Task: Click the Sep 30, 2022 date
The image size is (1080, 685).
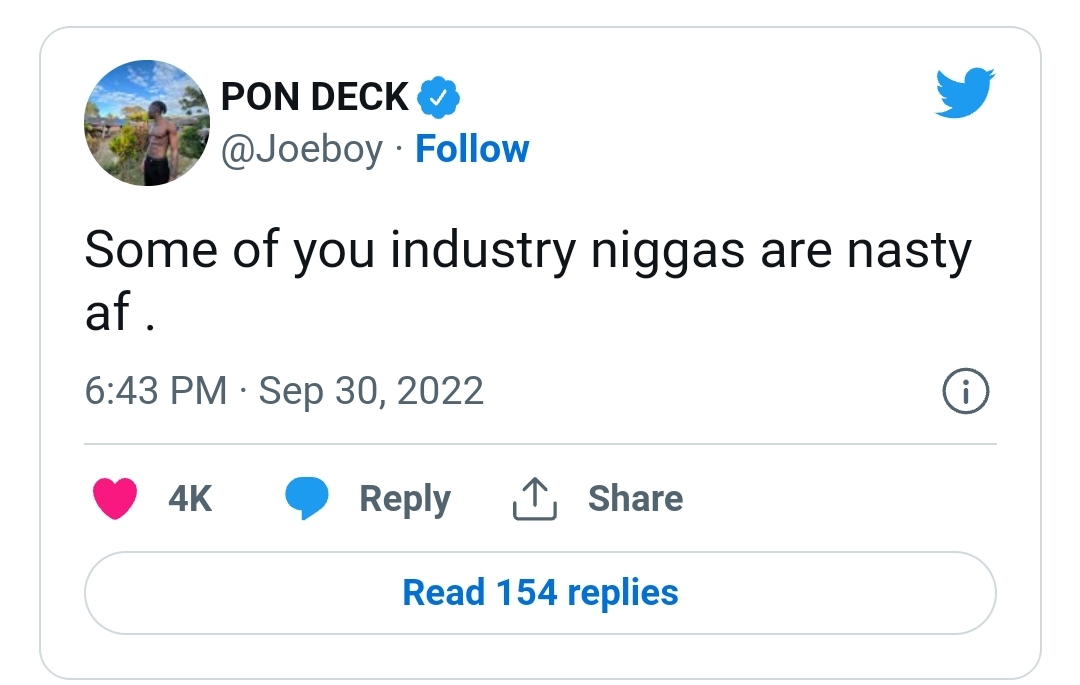Action: (x=371, y=392)
